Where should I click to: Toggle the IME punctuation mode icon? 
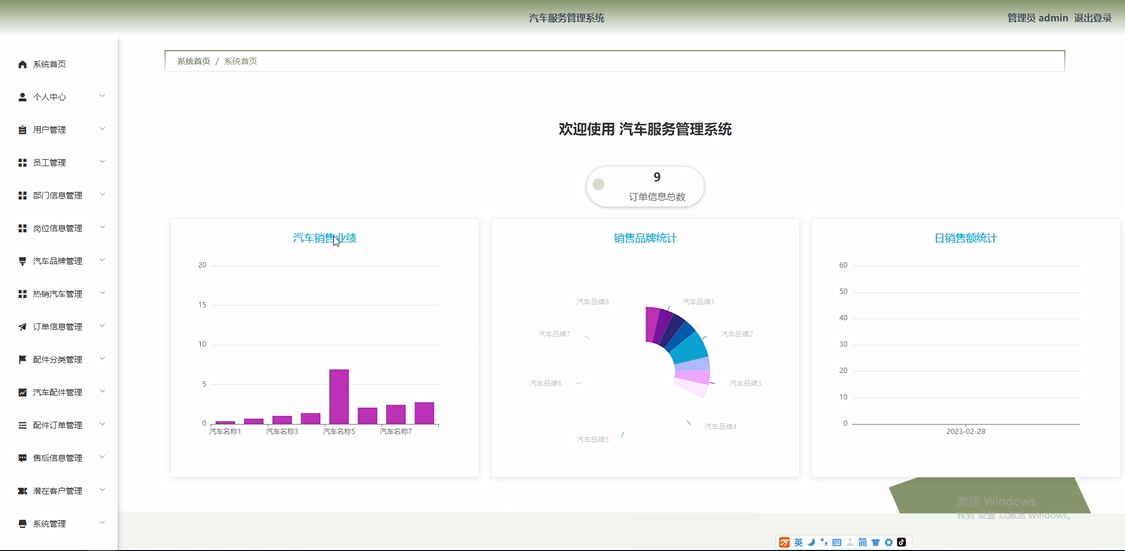tap(824, 542)
